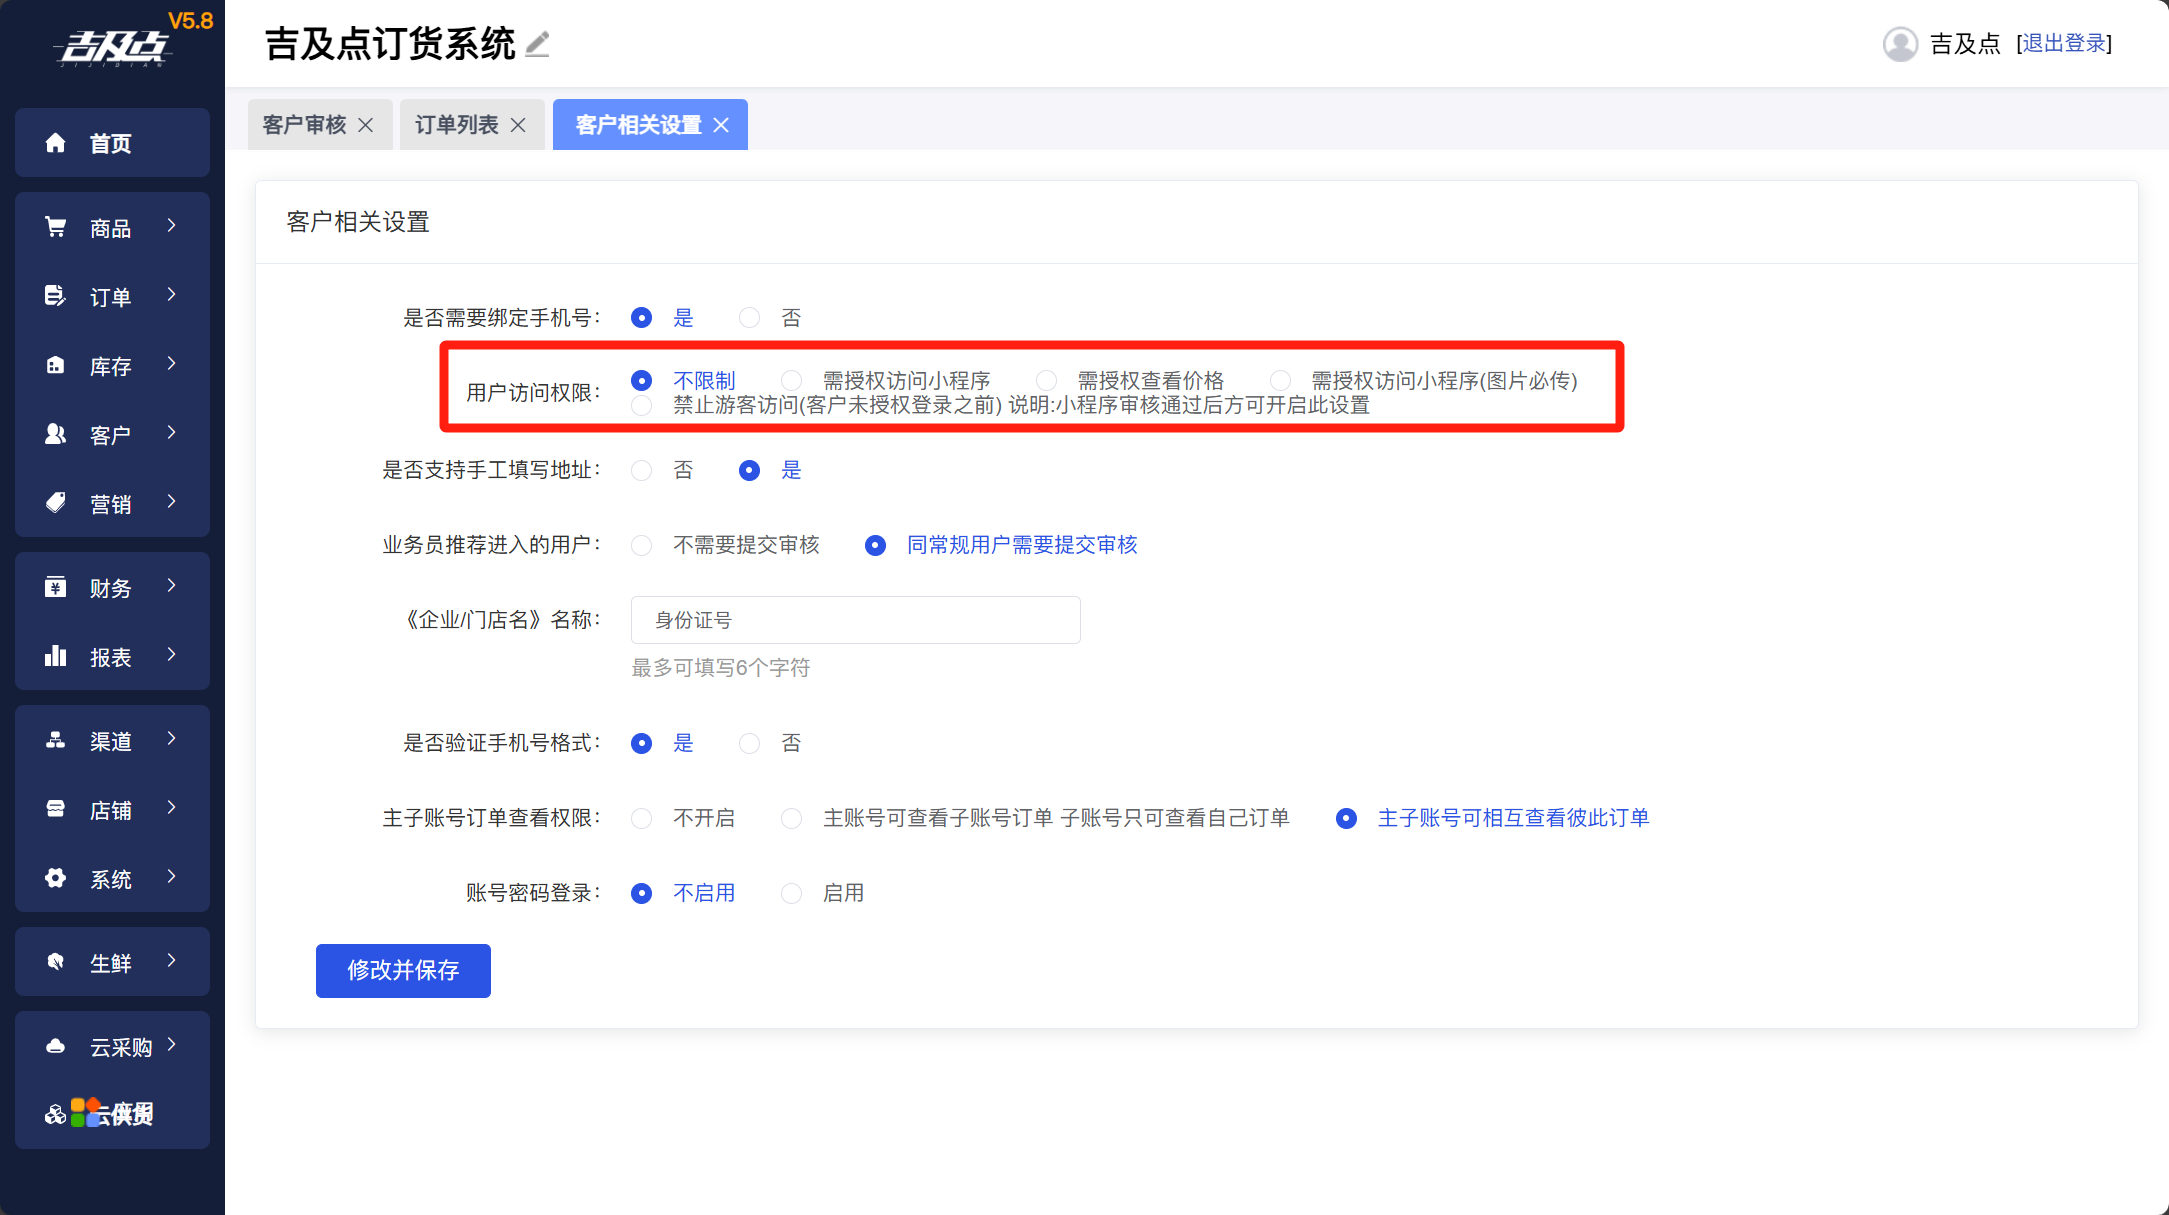Viewport: 2169px width, 1215px height.
Task: Click the 修改并保存 button
Action: pos(403,970)
